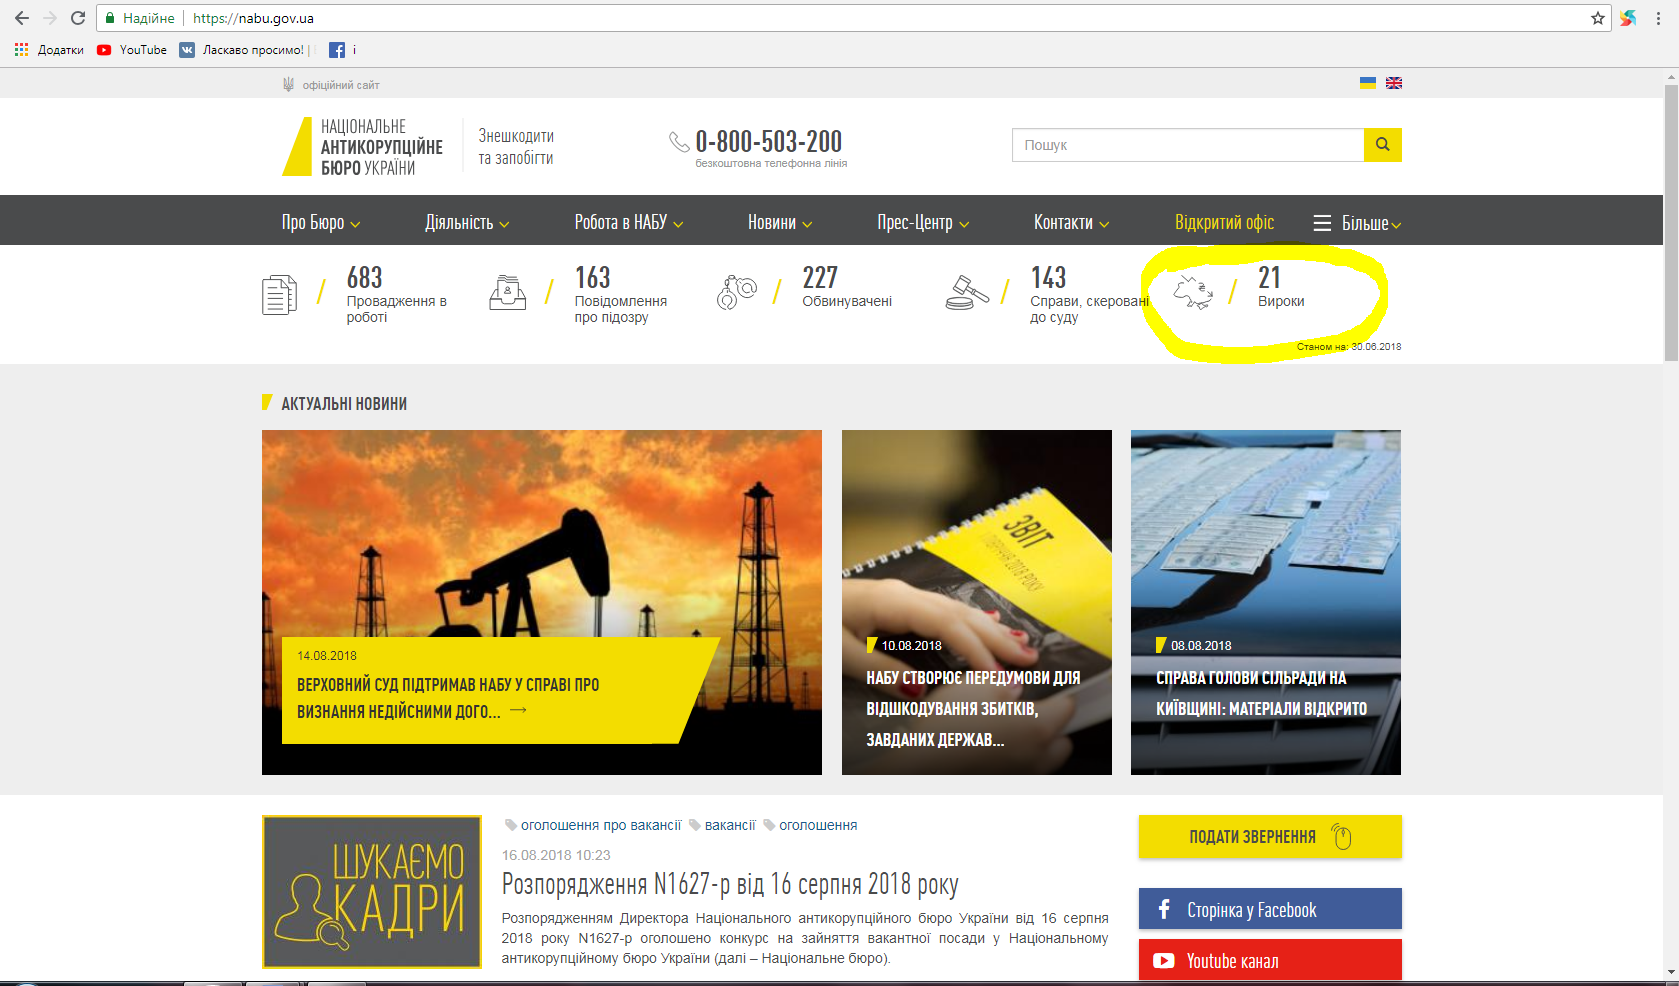Open the YouTube bookmark in bookmarks bar
The height and width of the screenshot is (986, 1679).
coord(132,50)
